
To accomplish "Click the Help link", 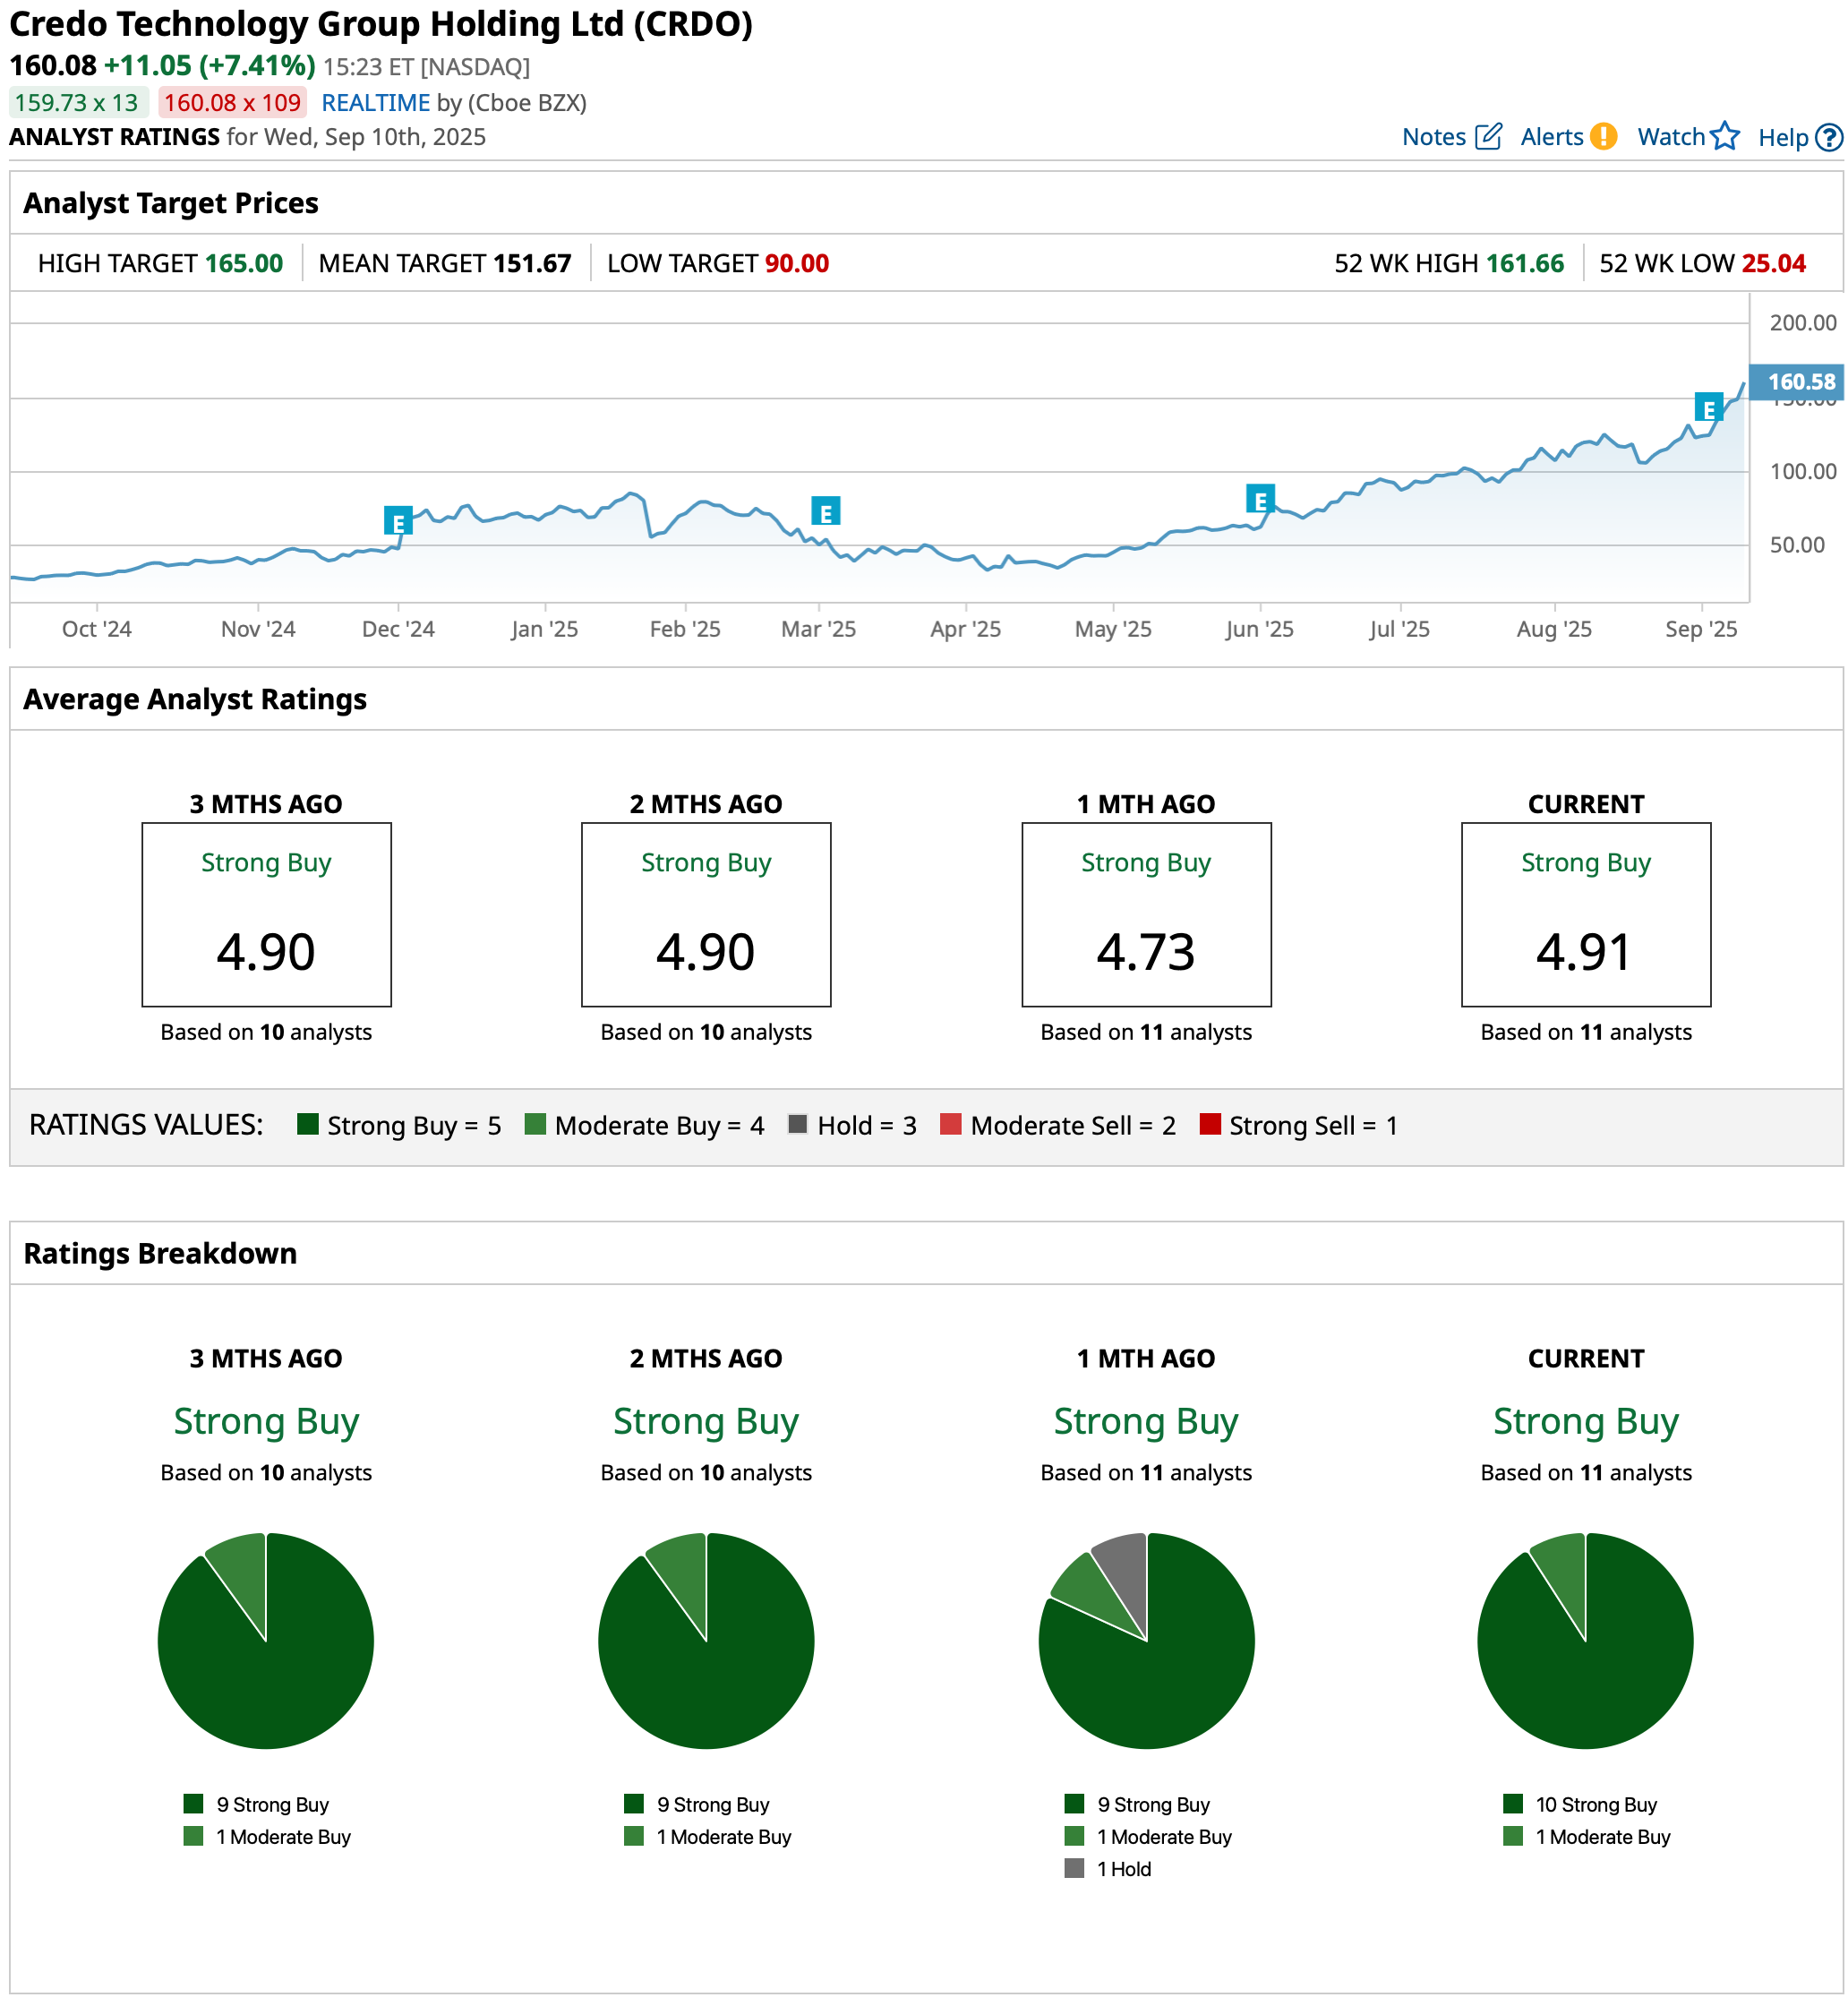I will pyautogui.click(x=1783, y=138).
